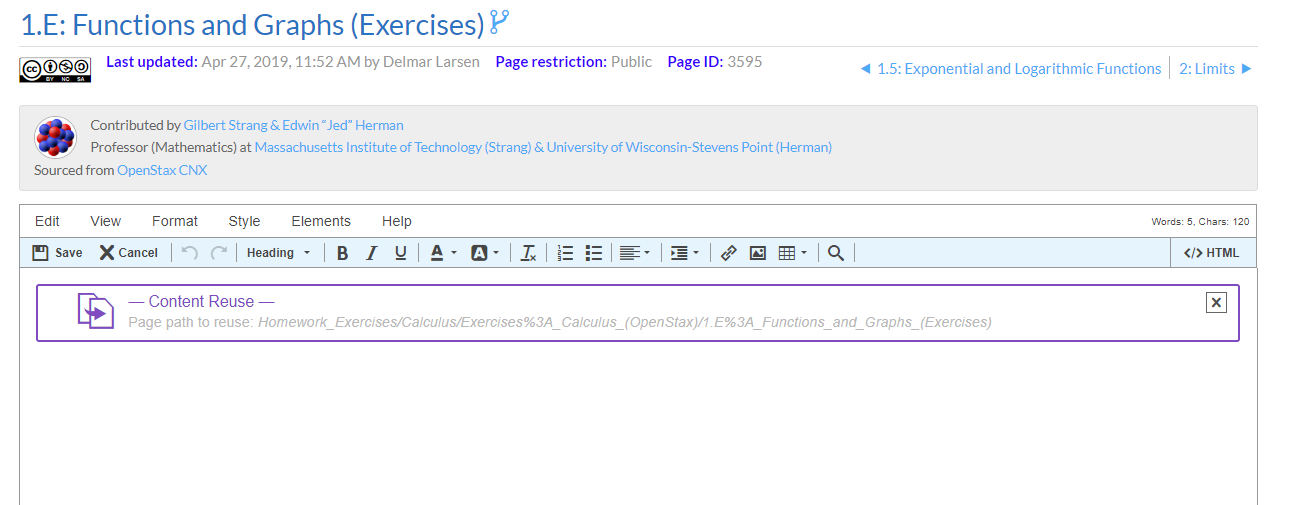Open the Heading style dropdown
Screen dimensions: 1297x505
279,253
